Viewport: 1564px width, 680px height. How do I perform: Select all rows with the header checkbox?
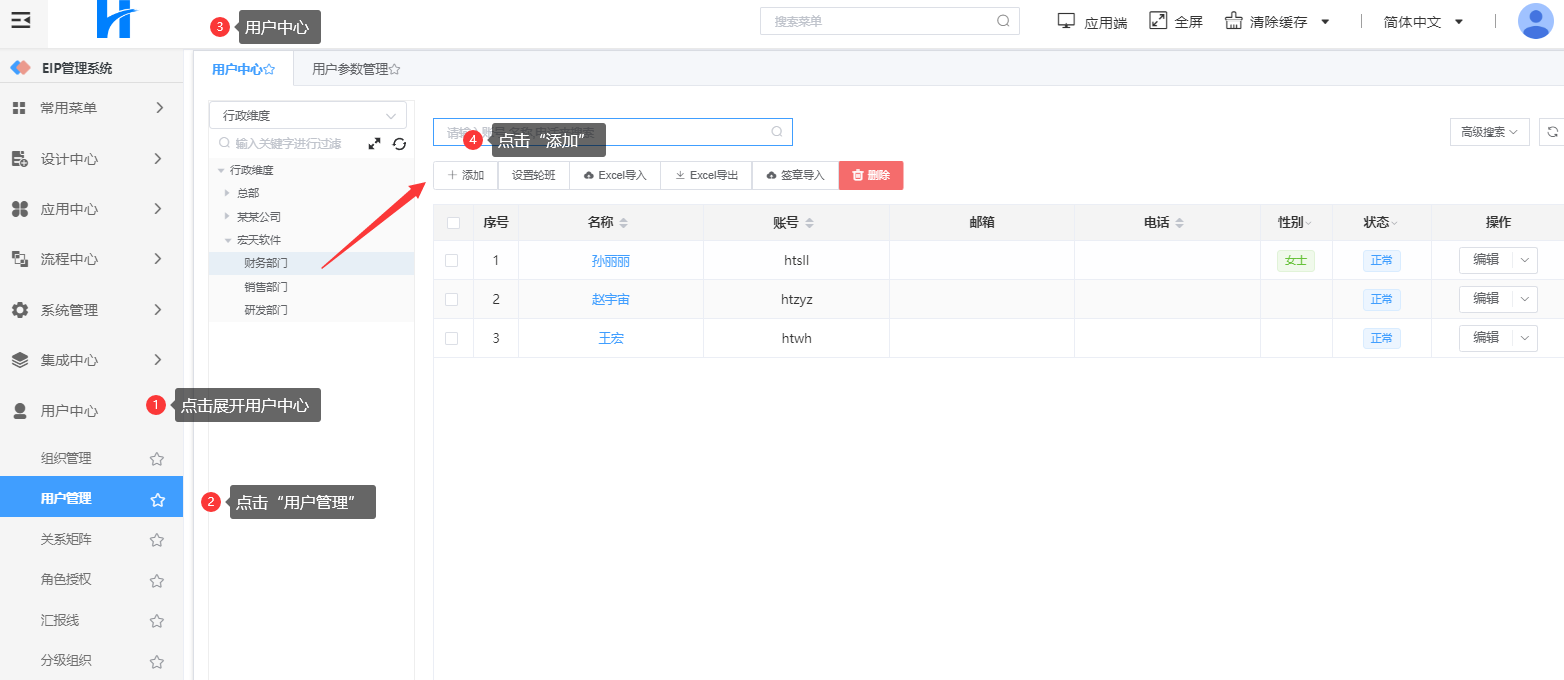[453, 223]
